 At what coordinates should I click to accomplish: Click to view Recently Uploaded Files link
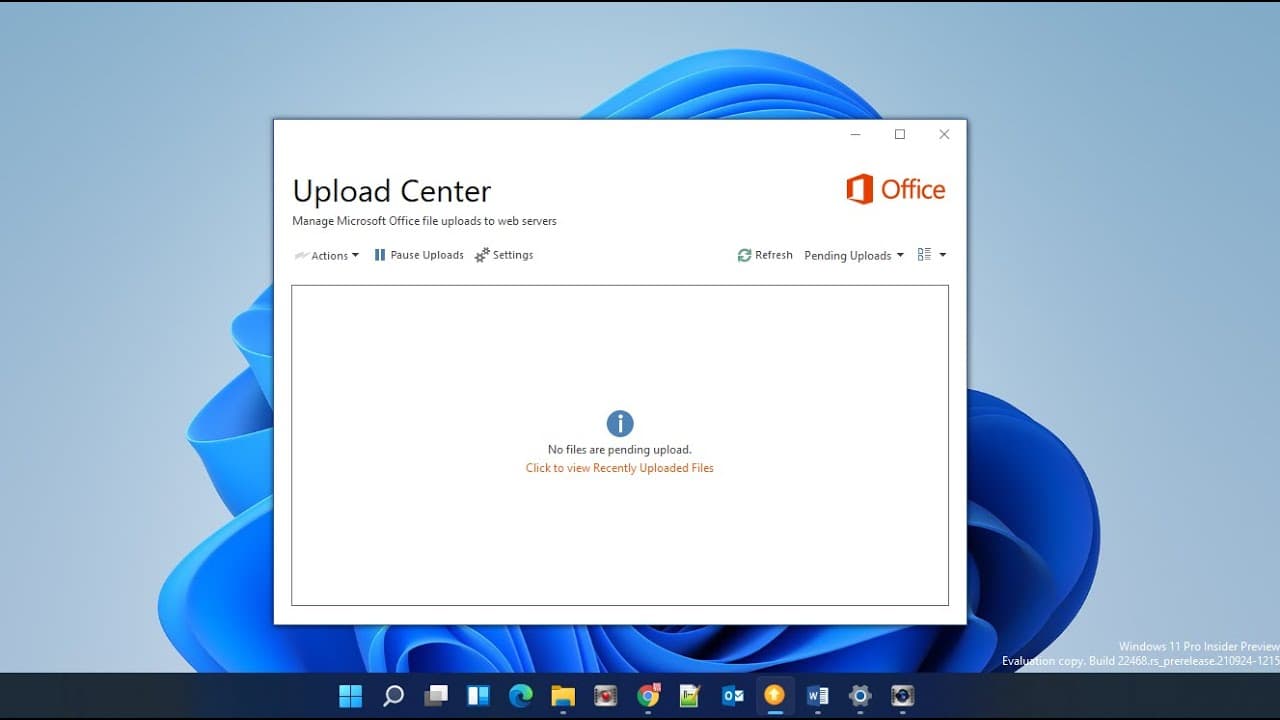[620, 468]
